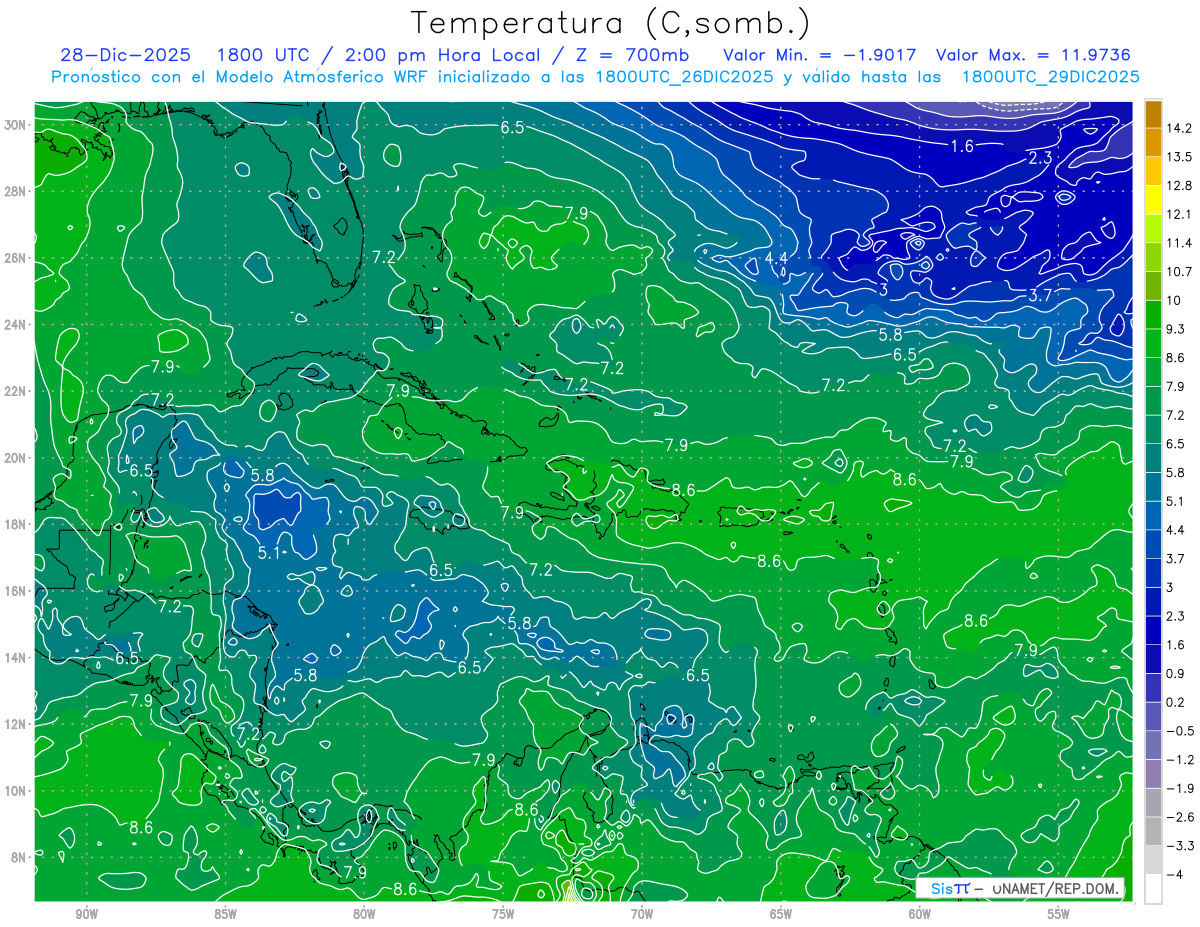Screen dimensions: 1200x927
Task: Click the 'SisTT - UNAMET/REP.DOM.' credit box
Action: click(x=1020, y=888)
